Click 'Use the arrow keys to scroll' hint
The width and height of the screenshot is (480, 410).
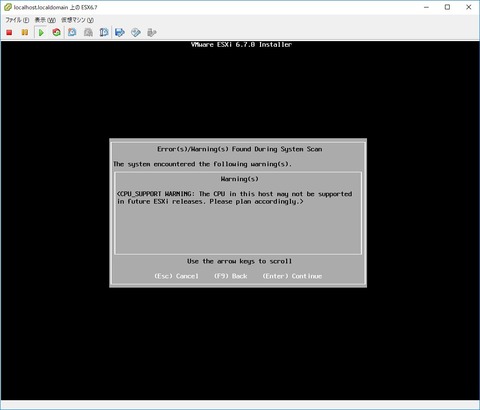239,261
